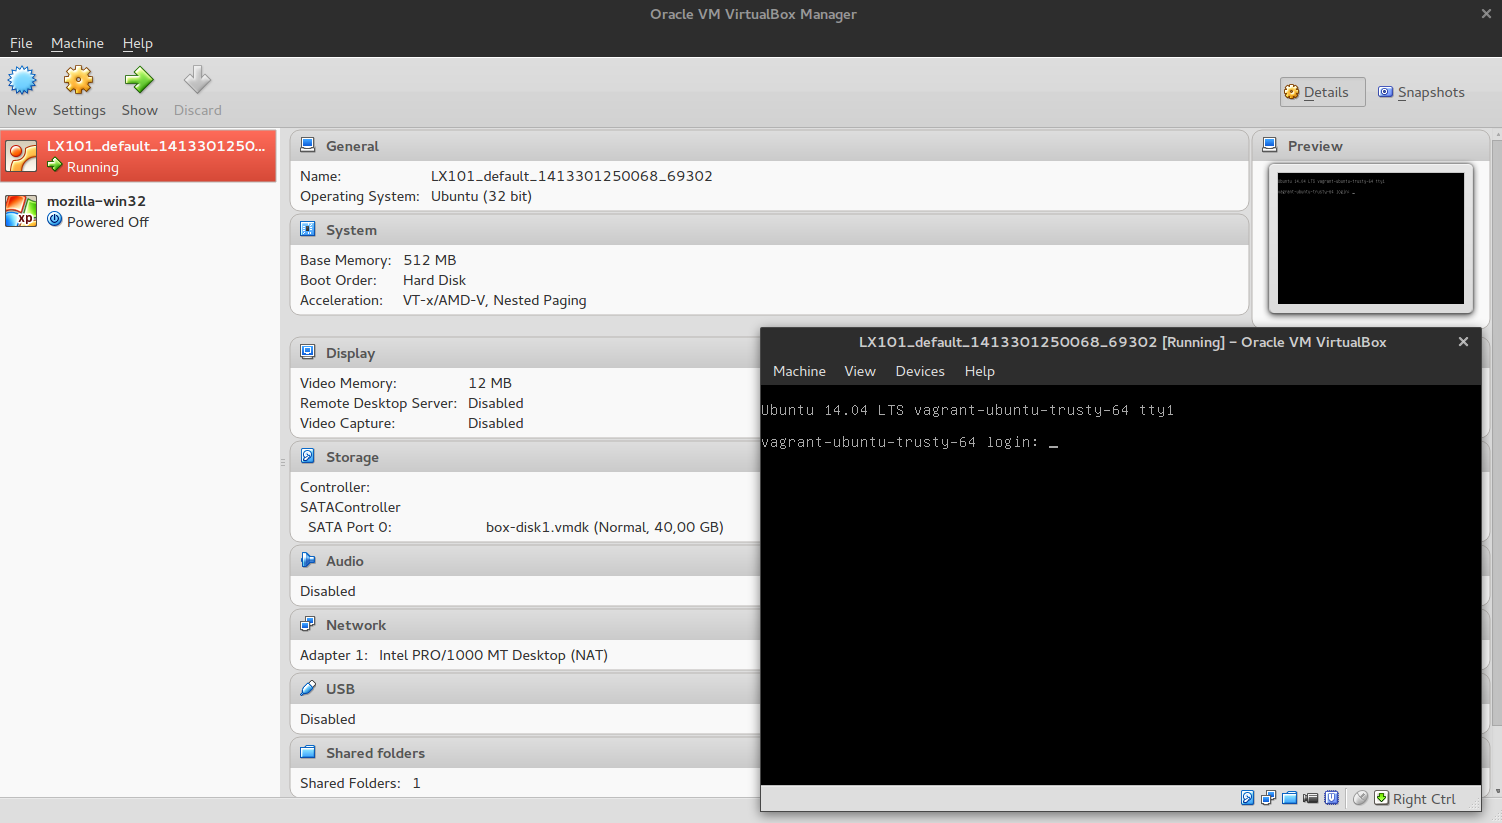This screenshot has height=823, width=1502.
Task: Open the Machine menu in the running VM window
Action: (x=799, y=371)
